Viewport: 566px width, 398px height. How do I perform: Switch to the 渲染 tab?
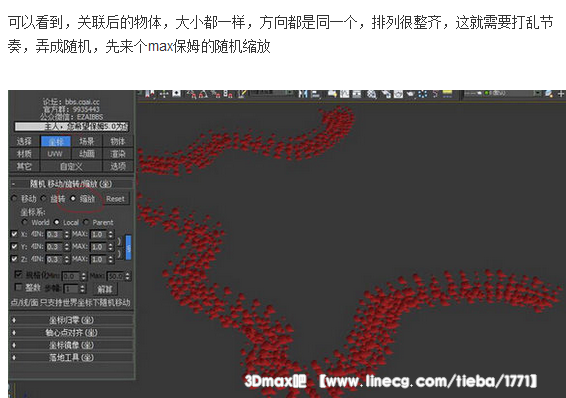[x=118, y=154]
